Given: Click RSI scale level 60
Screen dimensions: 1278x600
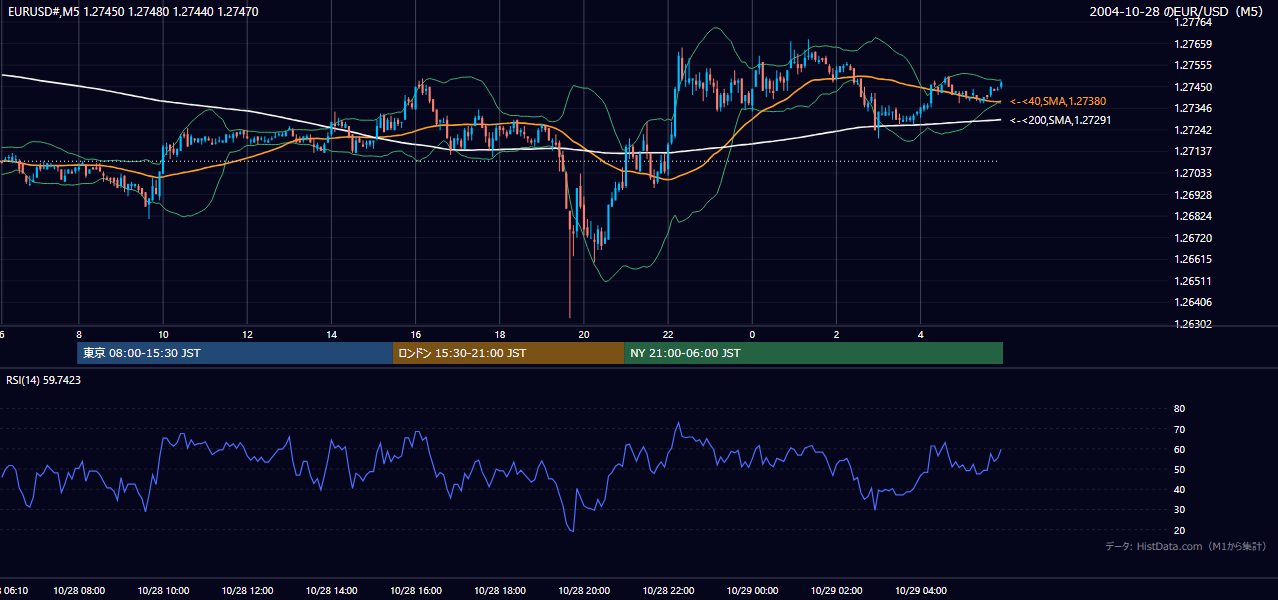Looking at the screenshot, I should (1179, 450).
